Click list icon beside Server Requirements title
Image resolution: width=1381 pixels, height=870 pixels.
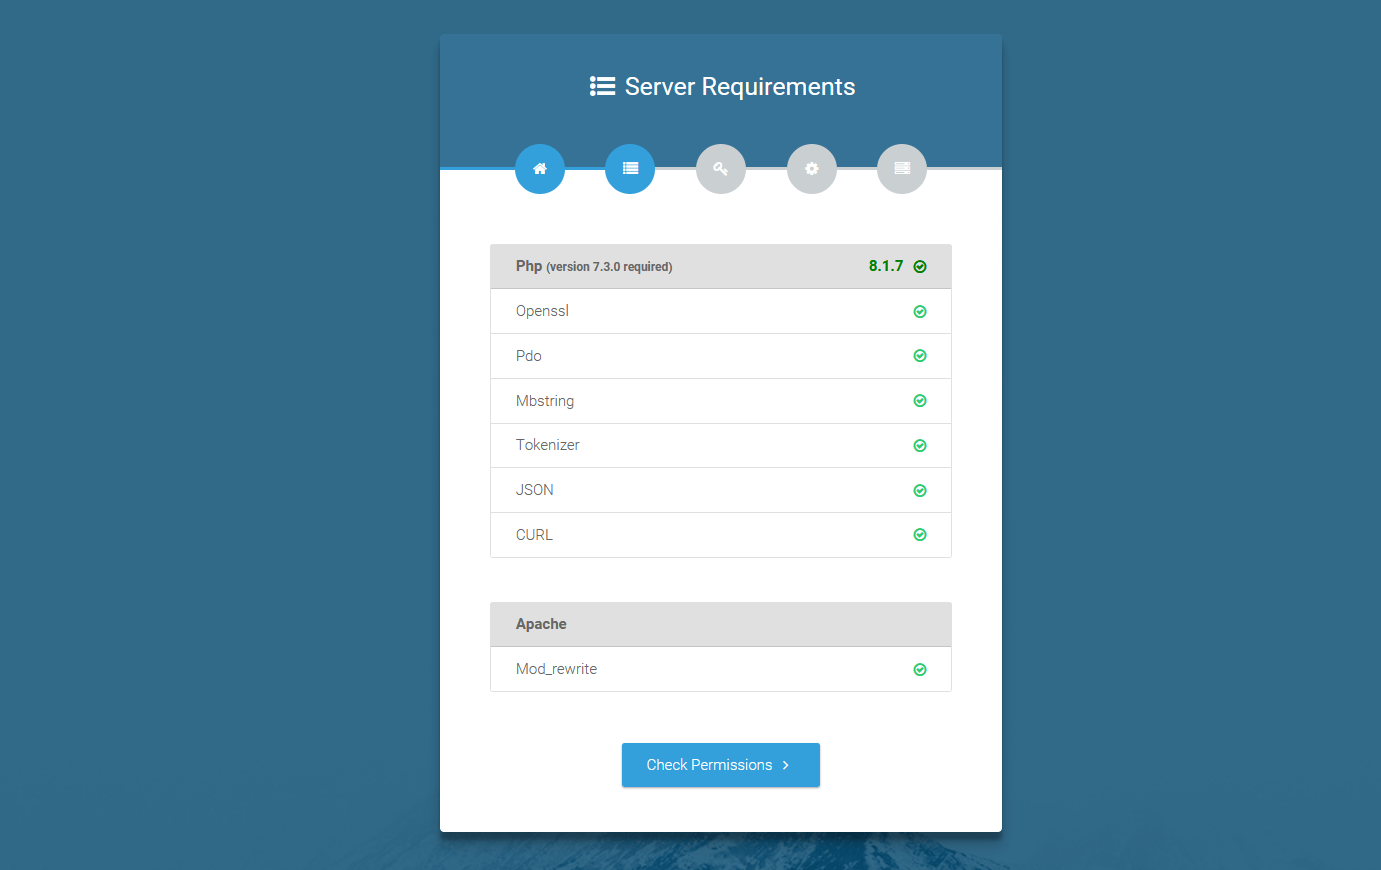(x=602, y=87)
